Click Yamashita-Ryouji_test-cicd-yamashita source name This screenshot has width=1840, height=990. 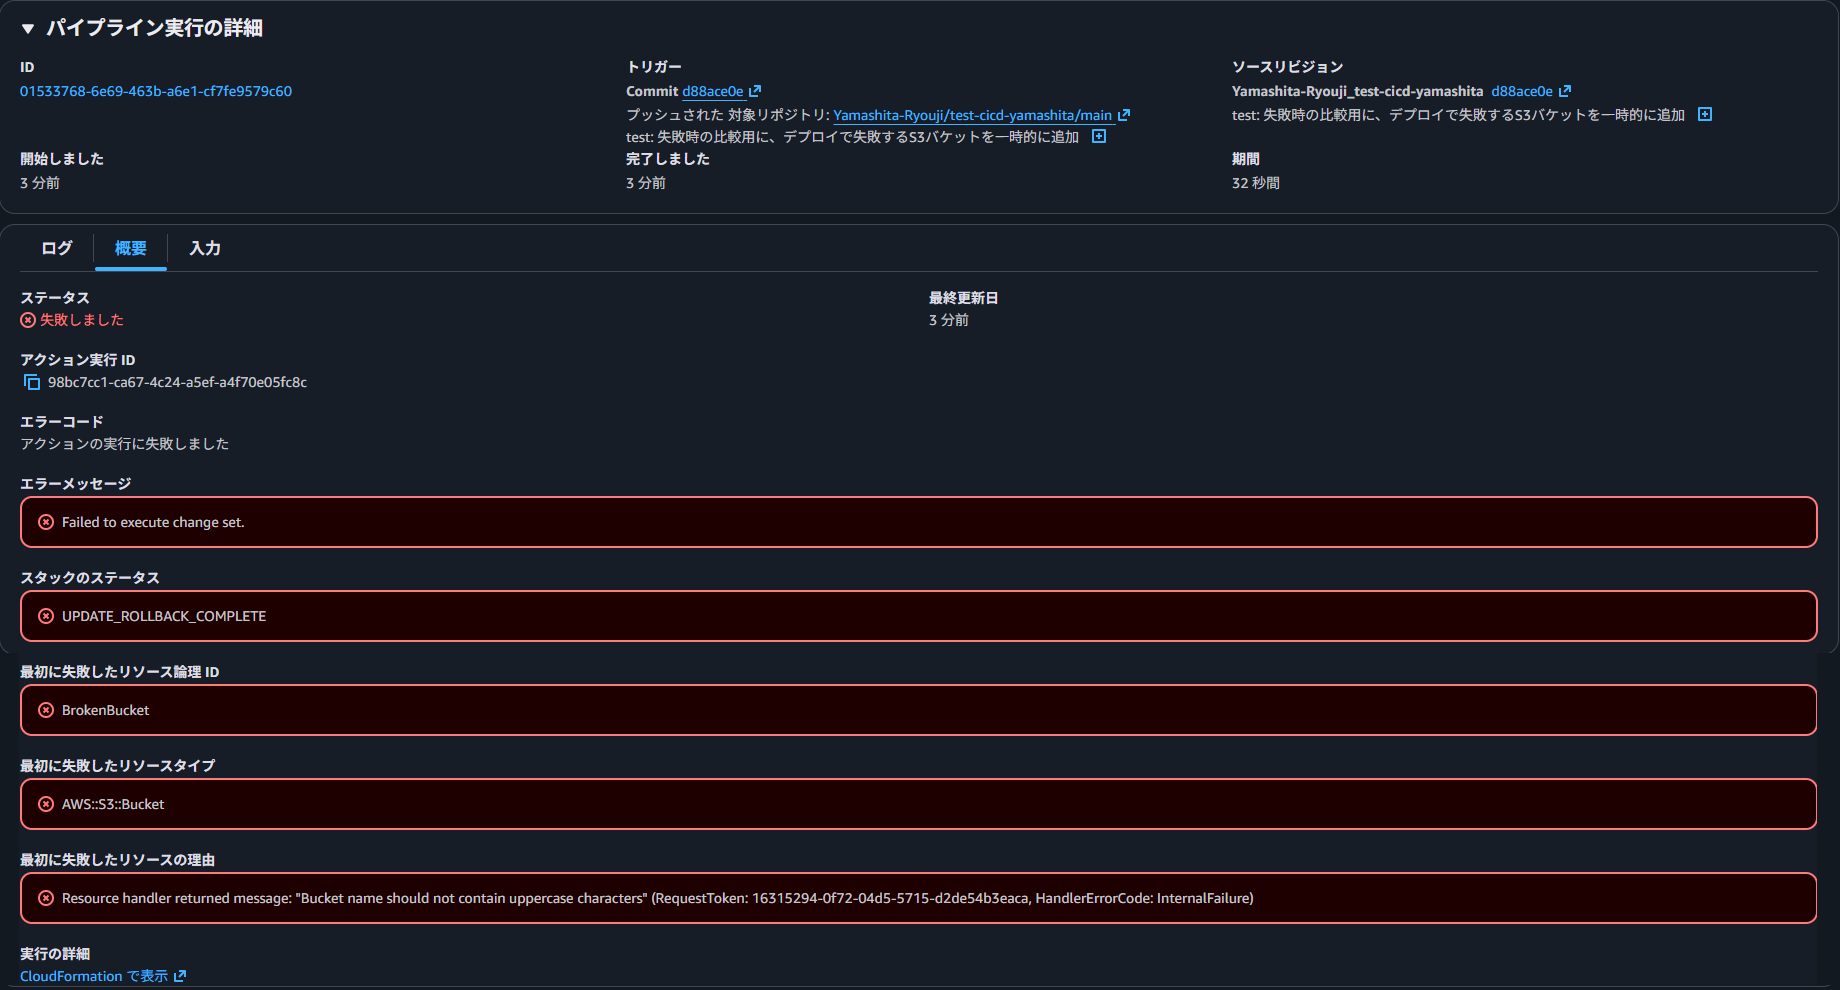[x=1357, y=91]
